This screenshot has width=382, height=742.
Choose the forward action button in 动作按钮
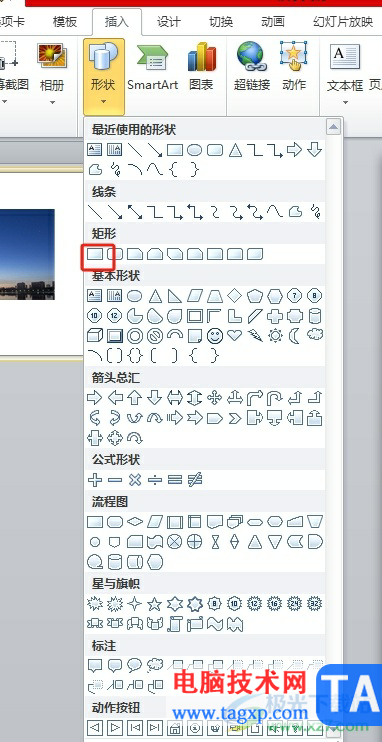(115, 727)
